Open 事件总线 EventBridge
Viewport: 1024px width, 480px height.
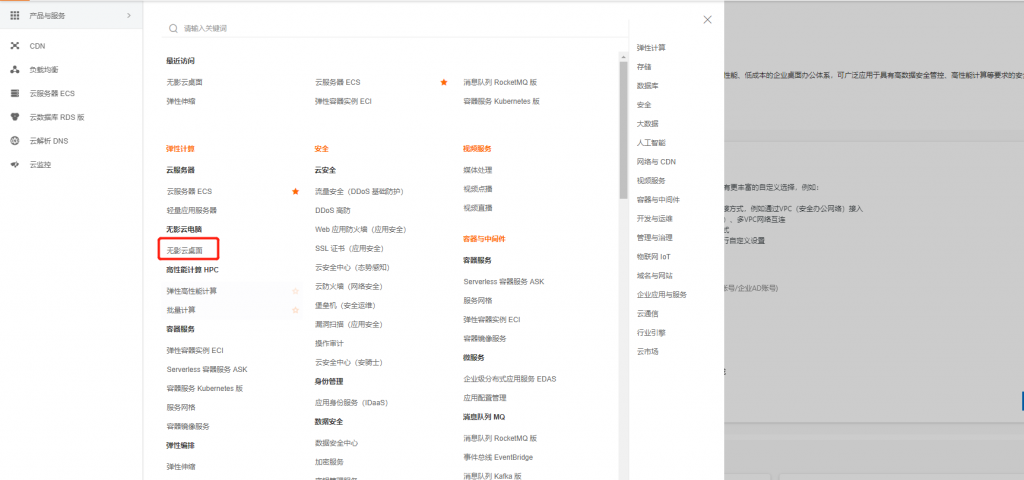(498, 457)
